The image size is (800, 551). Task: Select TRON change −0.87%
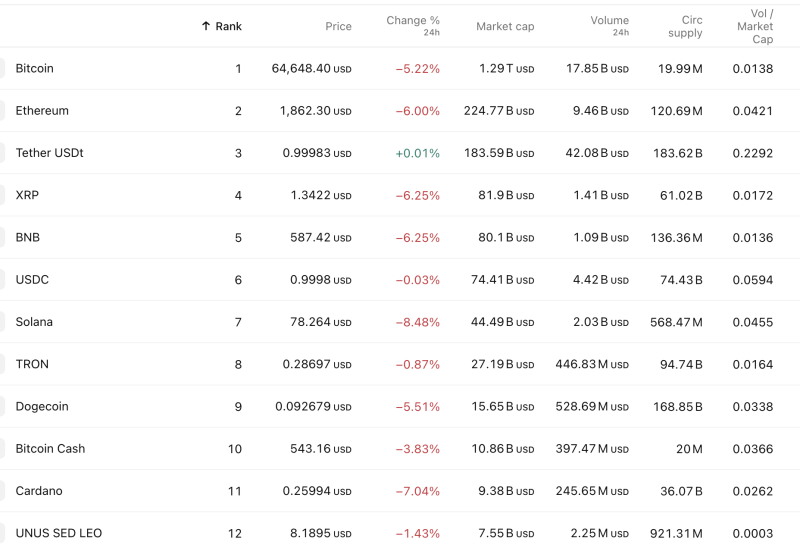(417, 364)
